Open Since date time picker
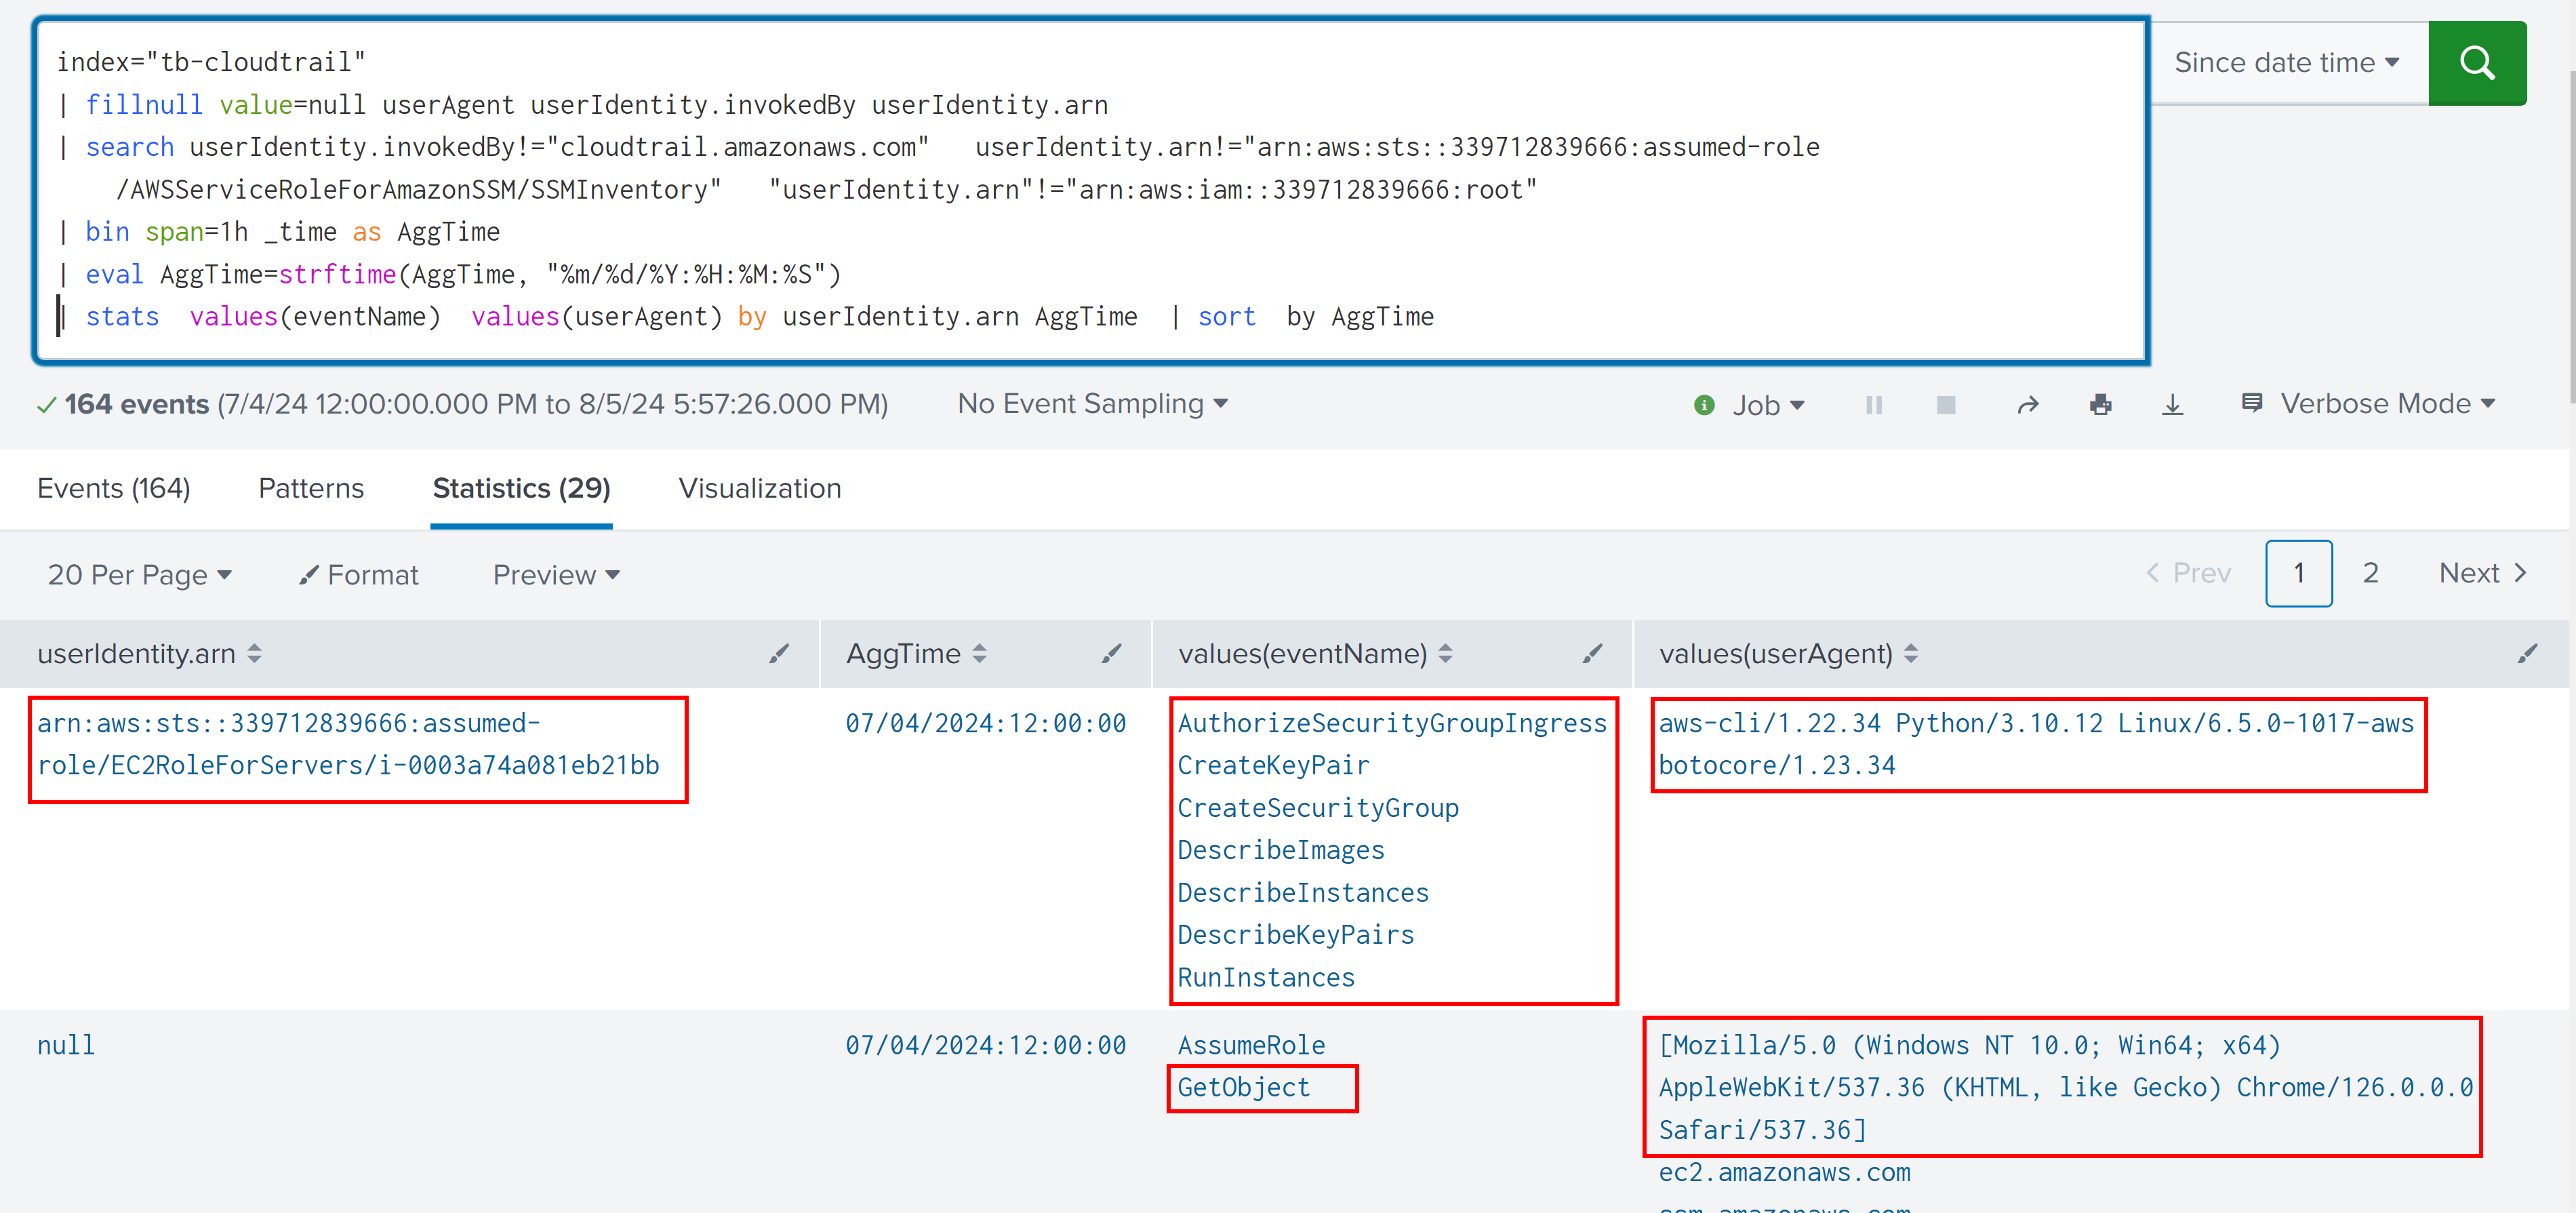Image resolution: width=2576 pixels, height=1213 pixels. [x=2286, y=63]
